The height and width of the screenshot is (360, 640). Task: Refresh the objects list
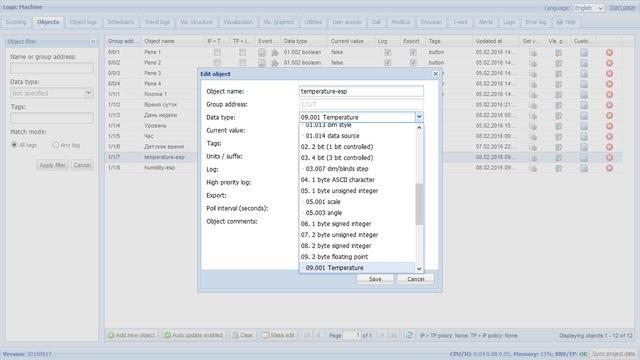click(x=409, y=335)
